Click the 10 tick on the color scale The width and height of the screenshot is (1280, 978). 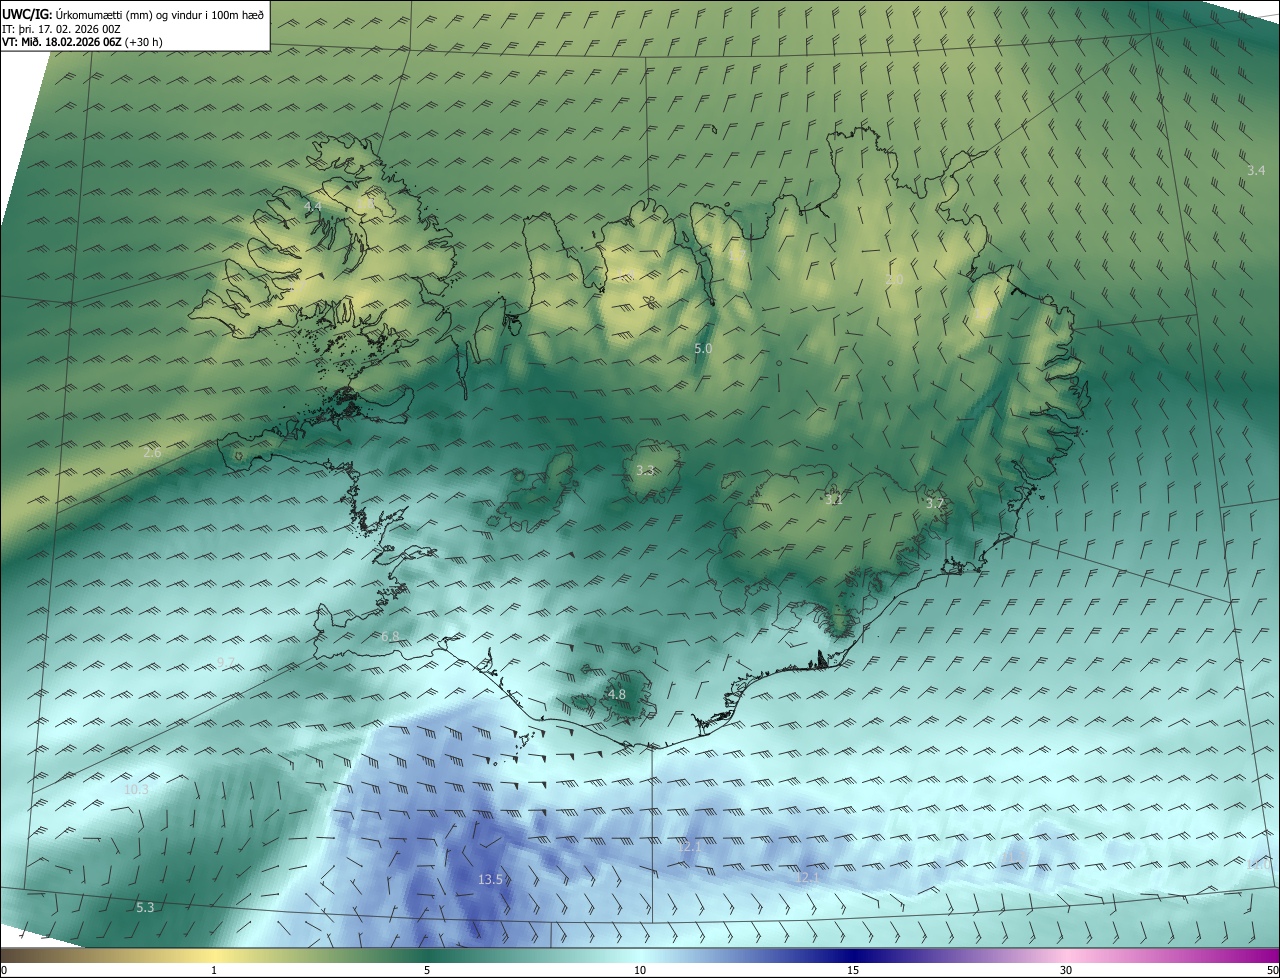[x=640, y=970]
